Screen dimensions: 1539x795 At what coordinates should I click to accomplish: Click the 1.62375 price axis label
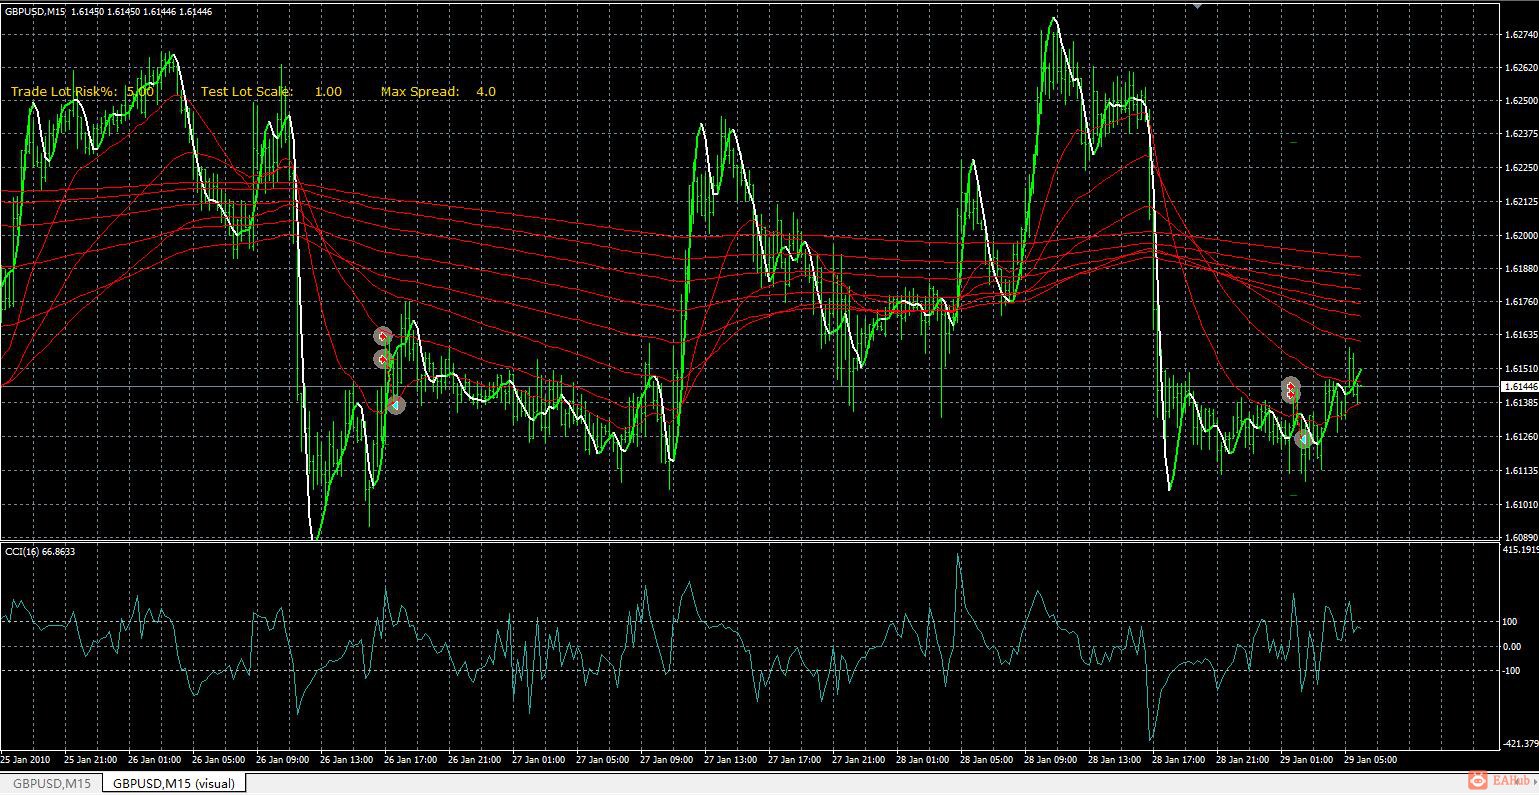click(x=1520, y=135)
